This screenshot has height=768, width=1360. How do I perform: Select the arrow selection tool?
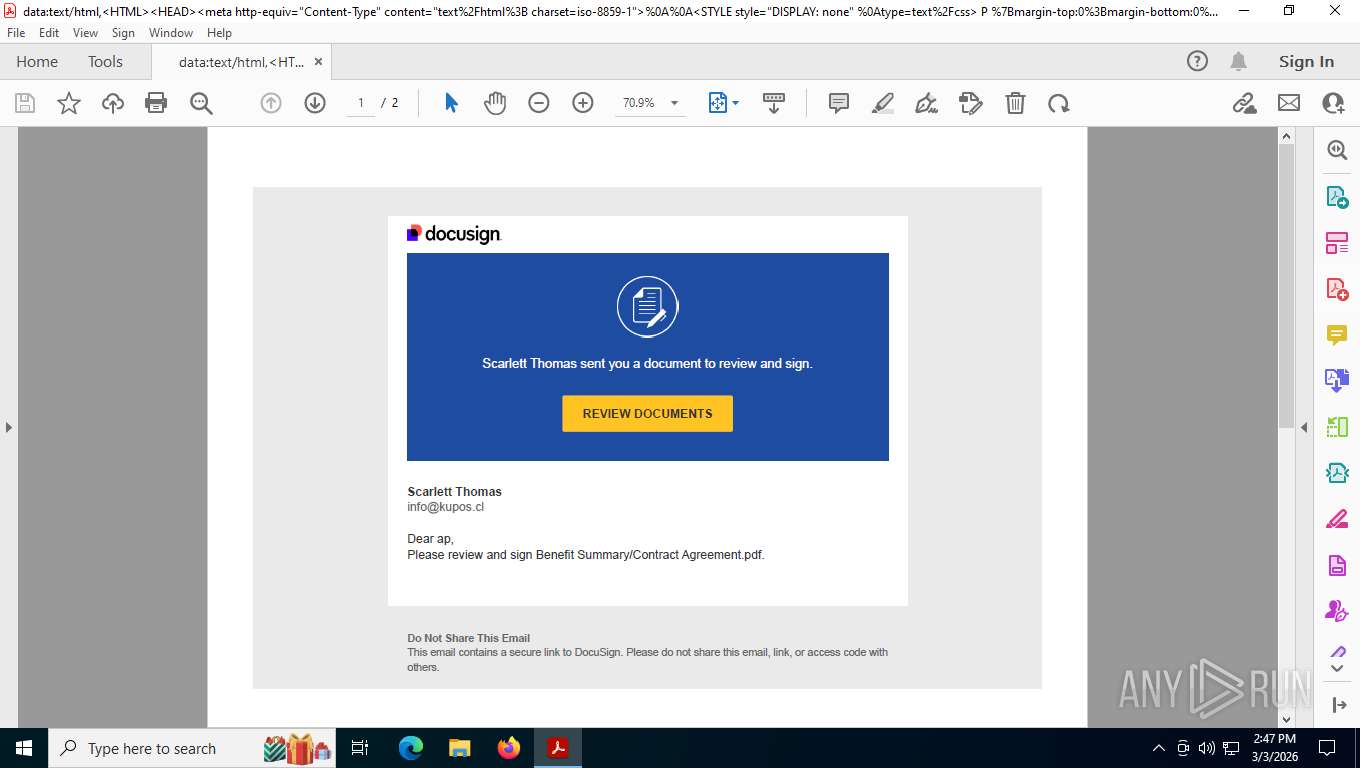451,103
